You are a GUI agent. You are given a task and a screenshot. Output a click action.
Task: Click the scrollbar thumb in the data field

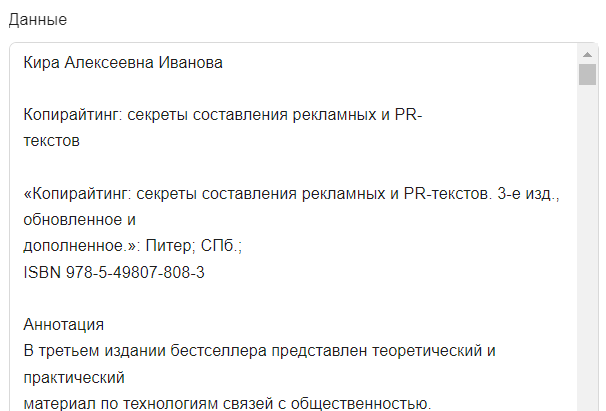tap(587, 75)
